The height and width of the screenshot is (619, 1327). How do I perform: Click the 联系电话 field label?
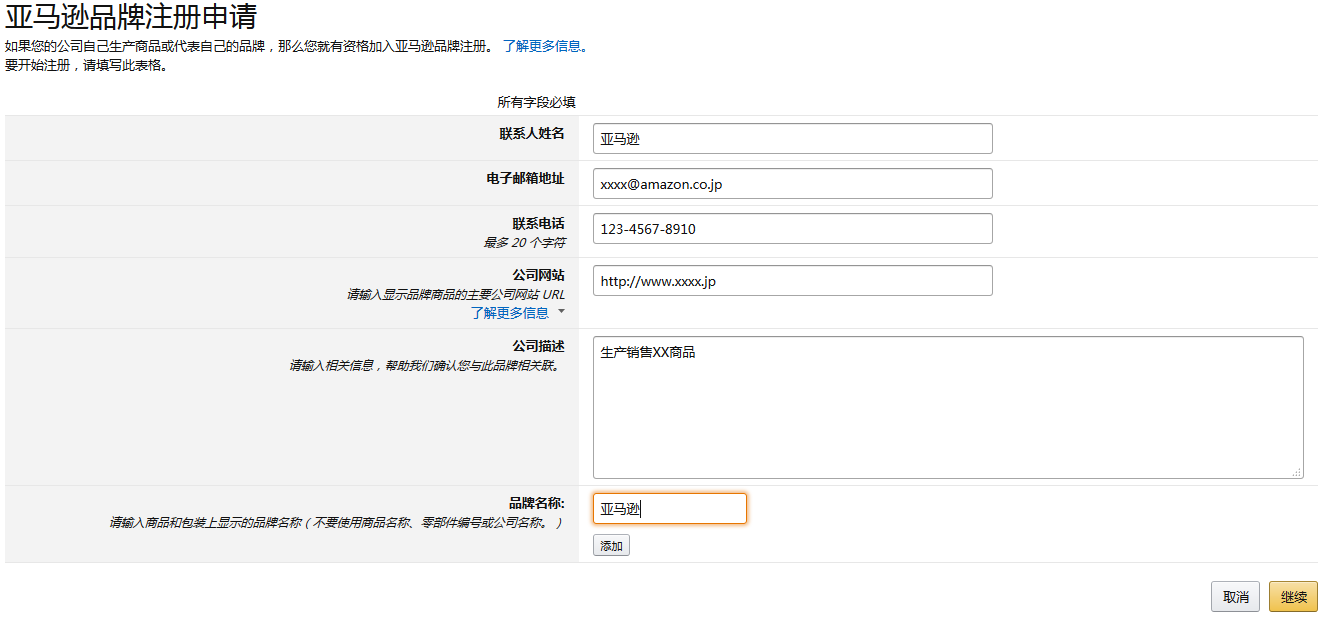click(538, 224)
